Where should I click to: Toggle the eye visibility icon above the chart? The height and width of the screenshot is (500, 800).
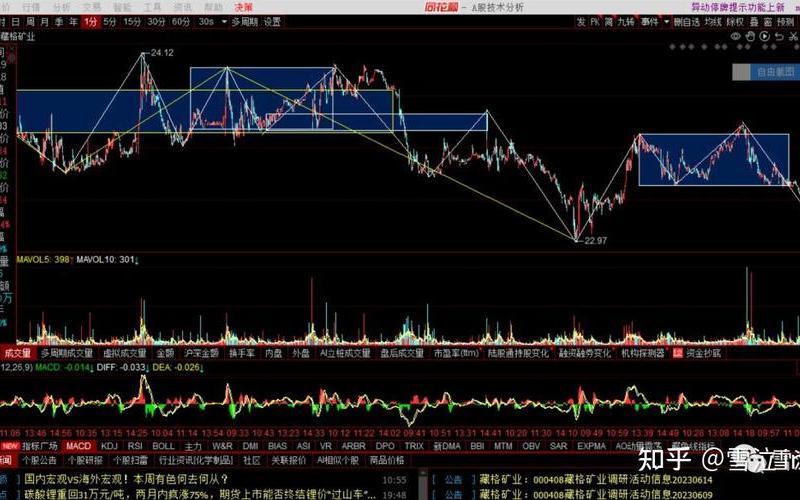(736, 36)
